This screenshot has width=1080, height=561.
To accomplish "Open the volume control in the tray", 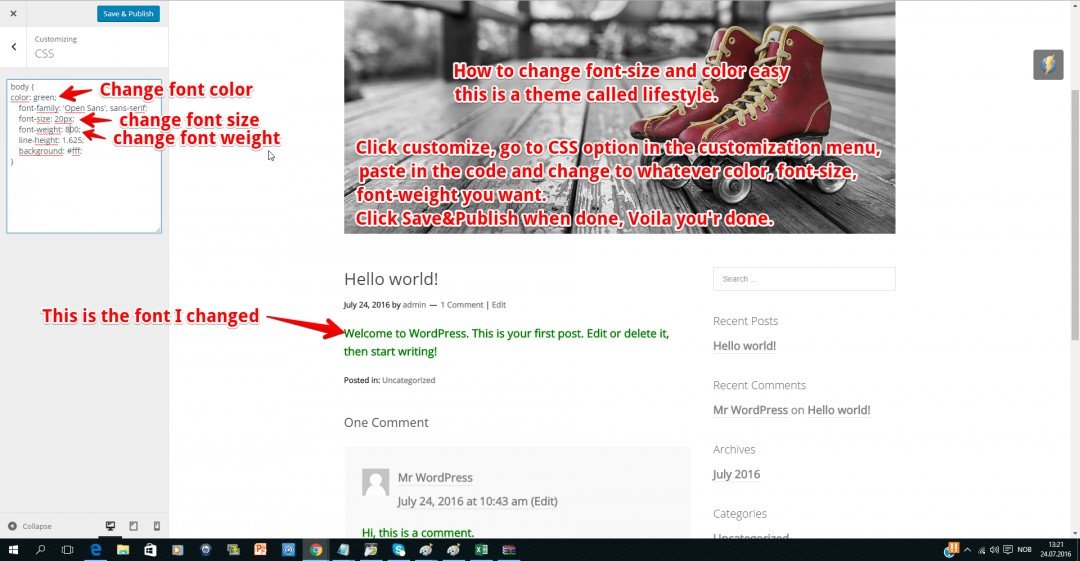I will [994, 550].
